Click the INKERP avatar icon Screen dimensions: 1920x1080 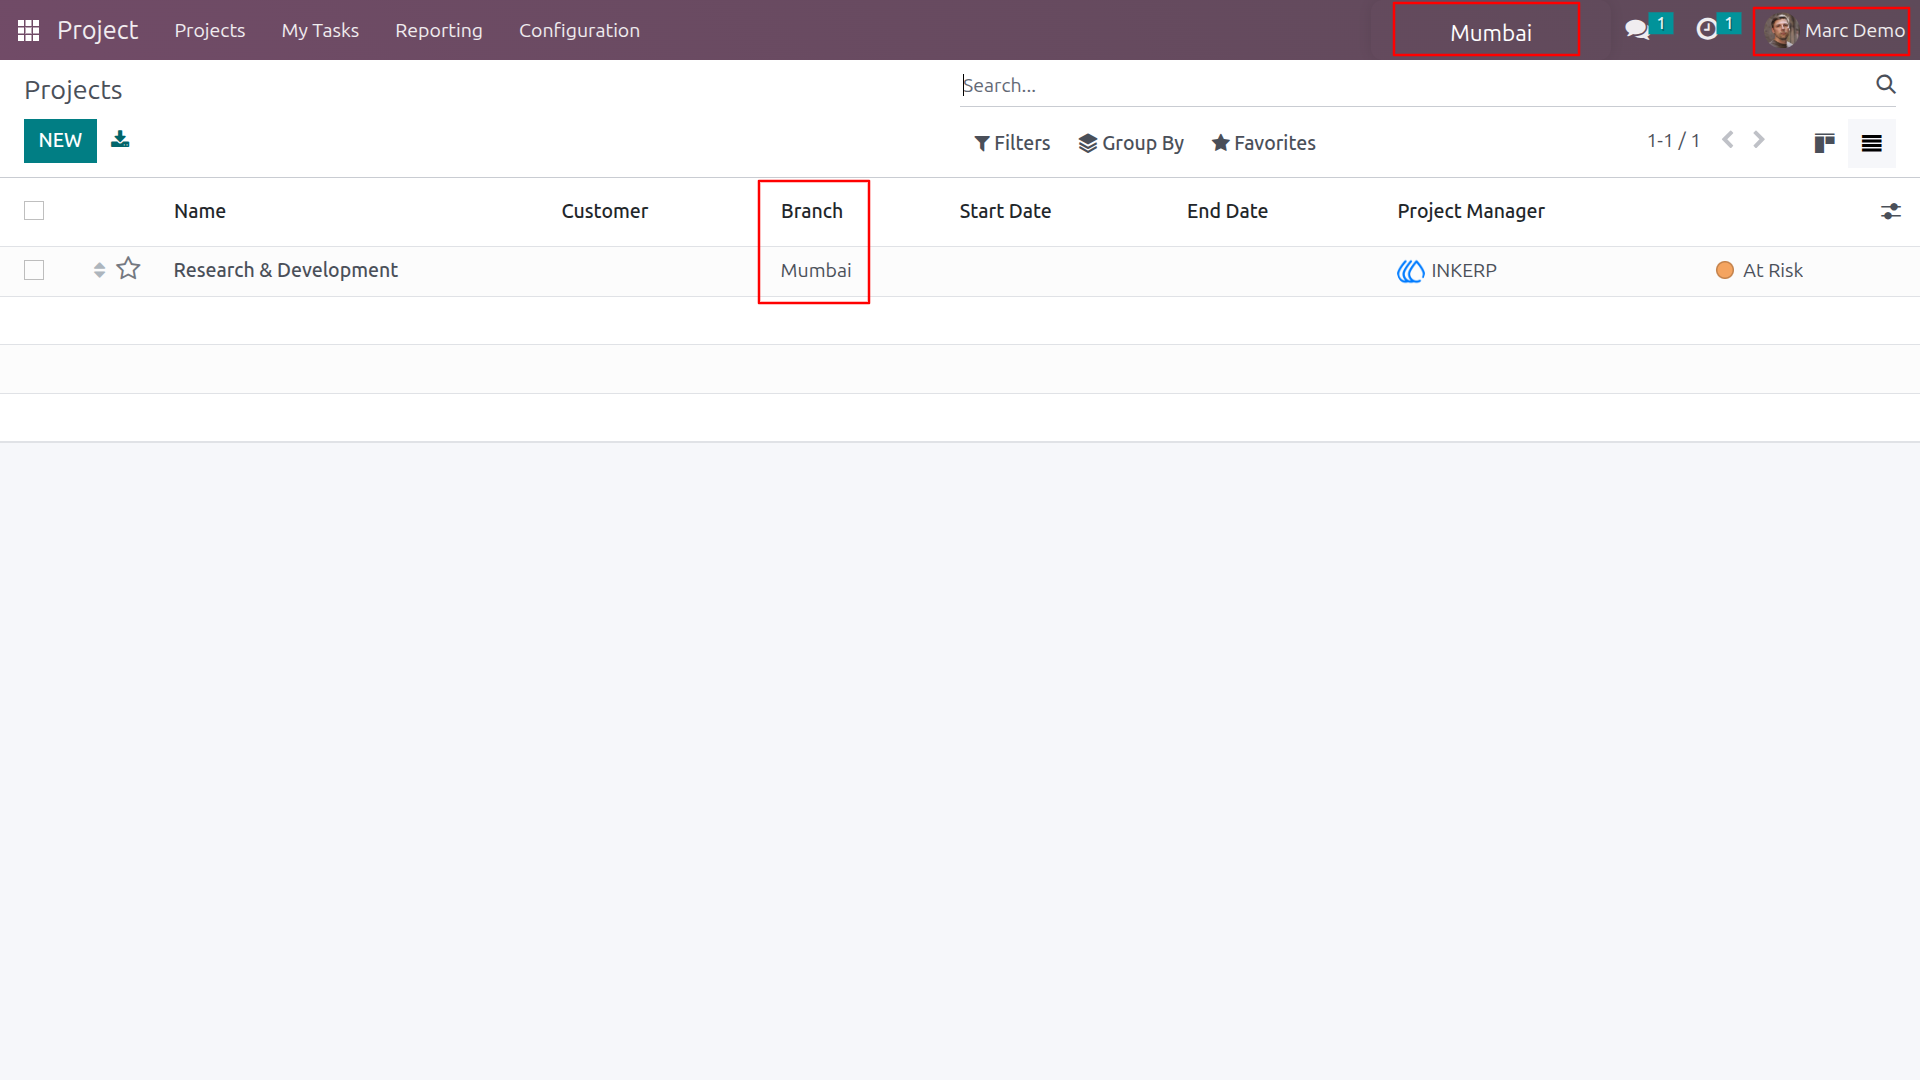[1410, 271]
